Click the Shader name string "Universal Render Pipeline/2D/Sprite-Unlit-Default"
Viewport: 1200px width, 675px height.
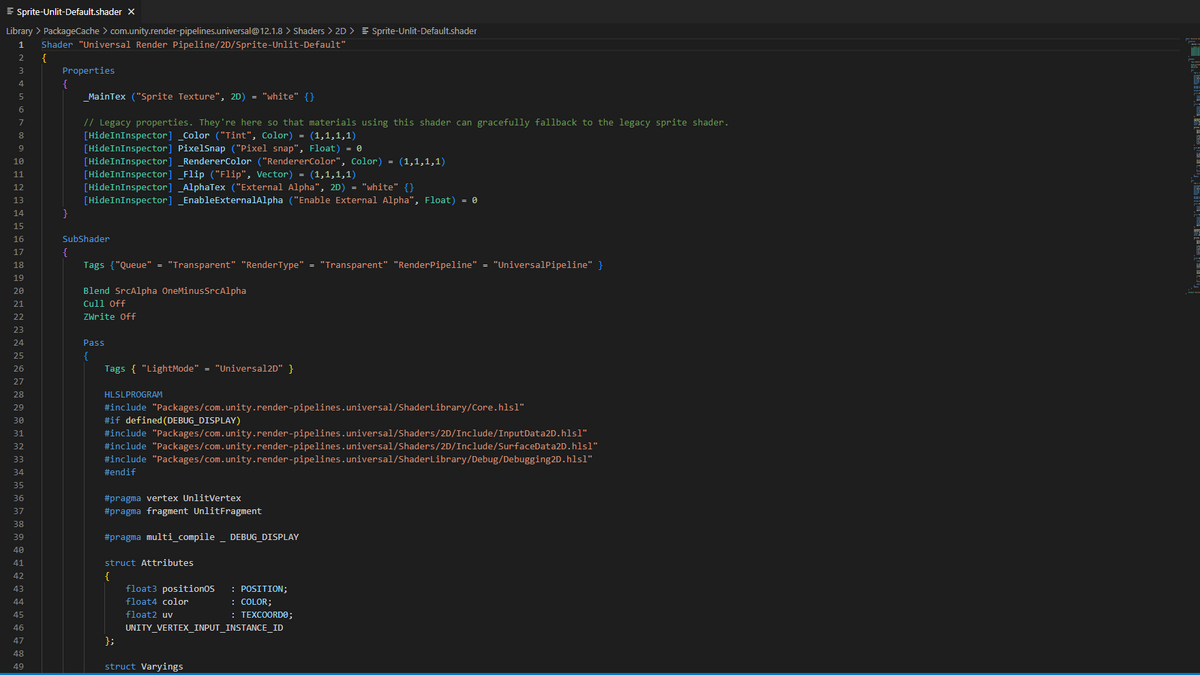click(x=212, y=45)
